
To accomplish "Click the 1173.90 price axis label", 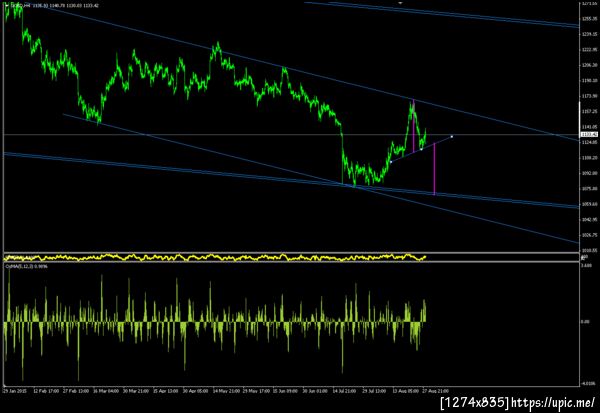I will click(590, 96).
